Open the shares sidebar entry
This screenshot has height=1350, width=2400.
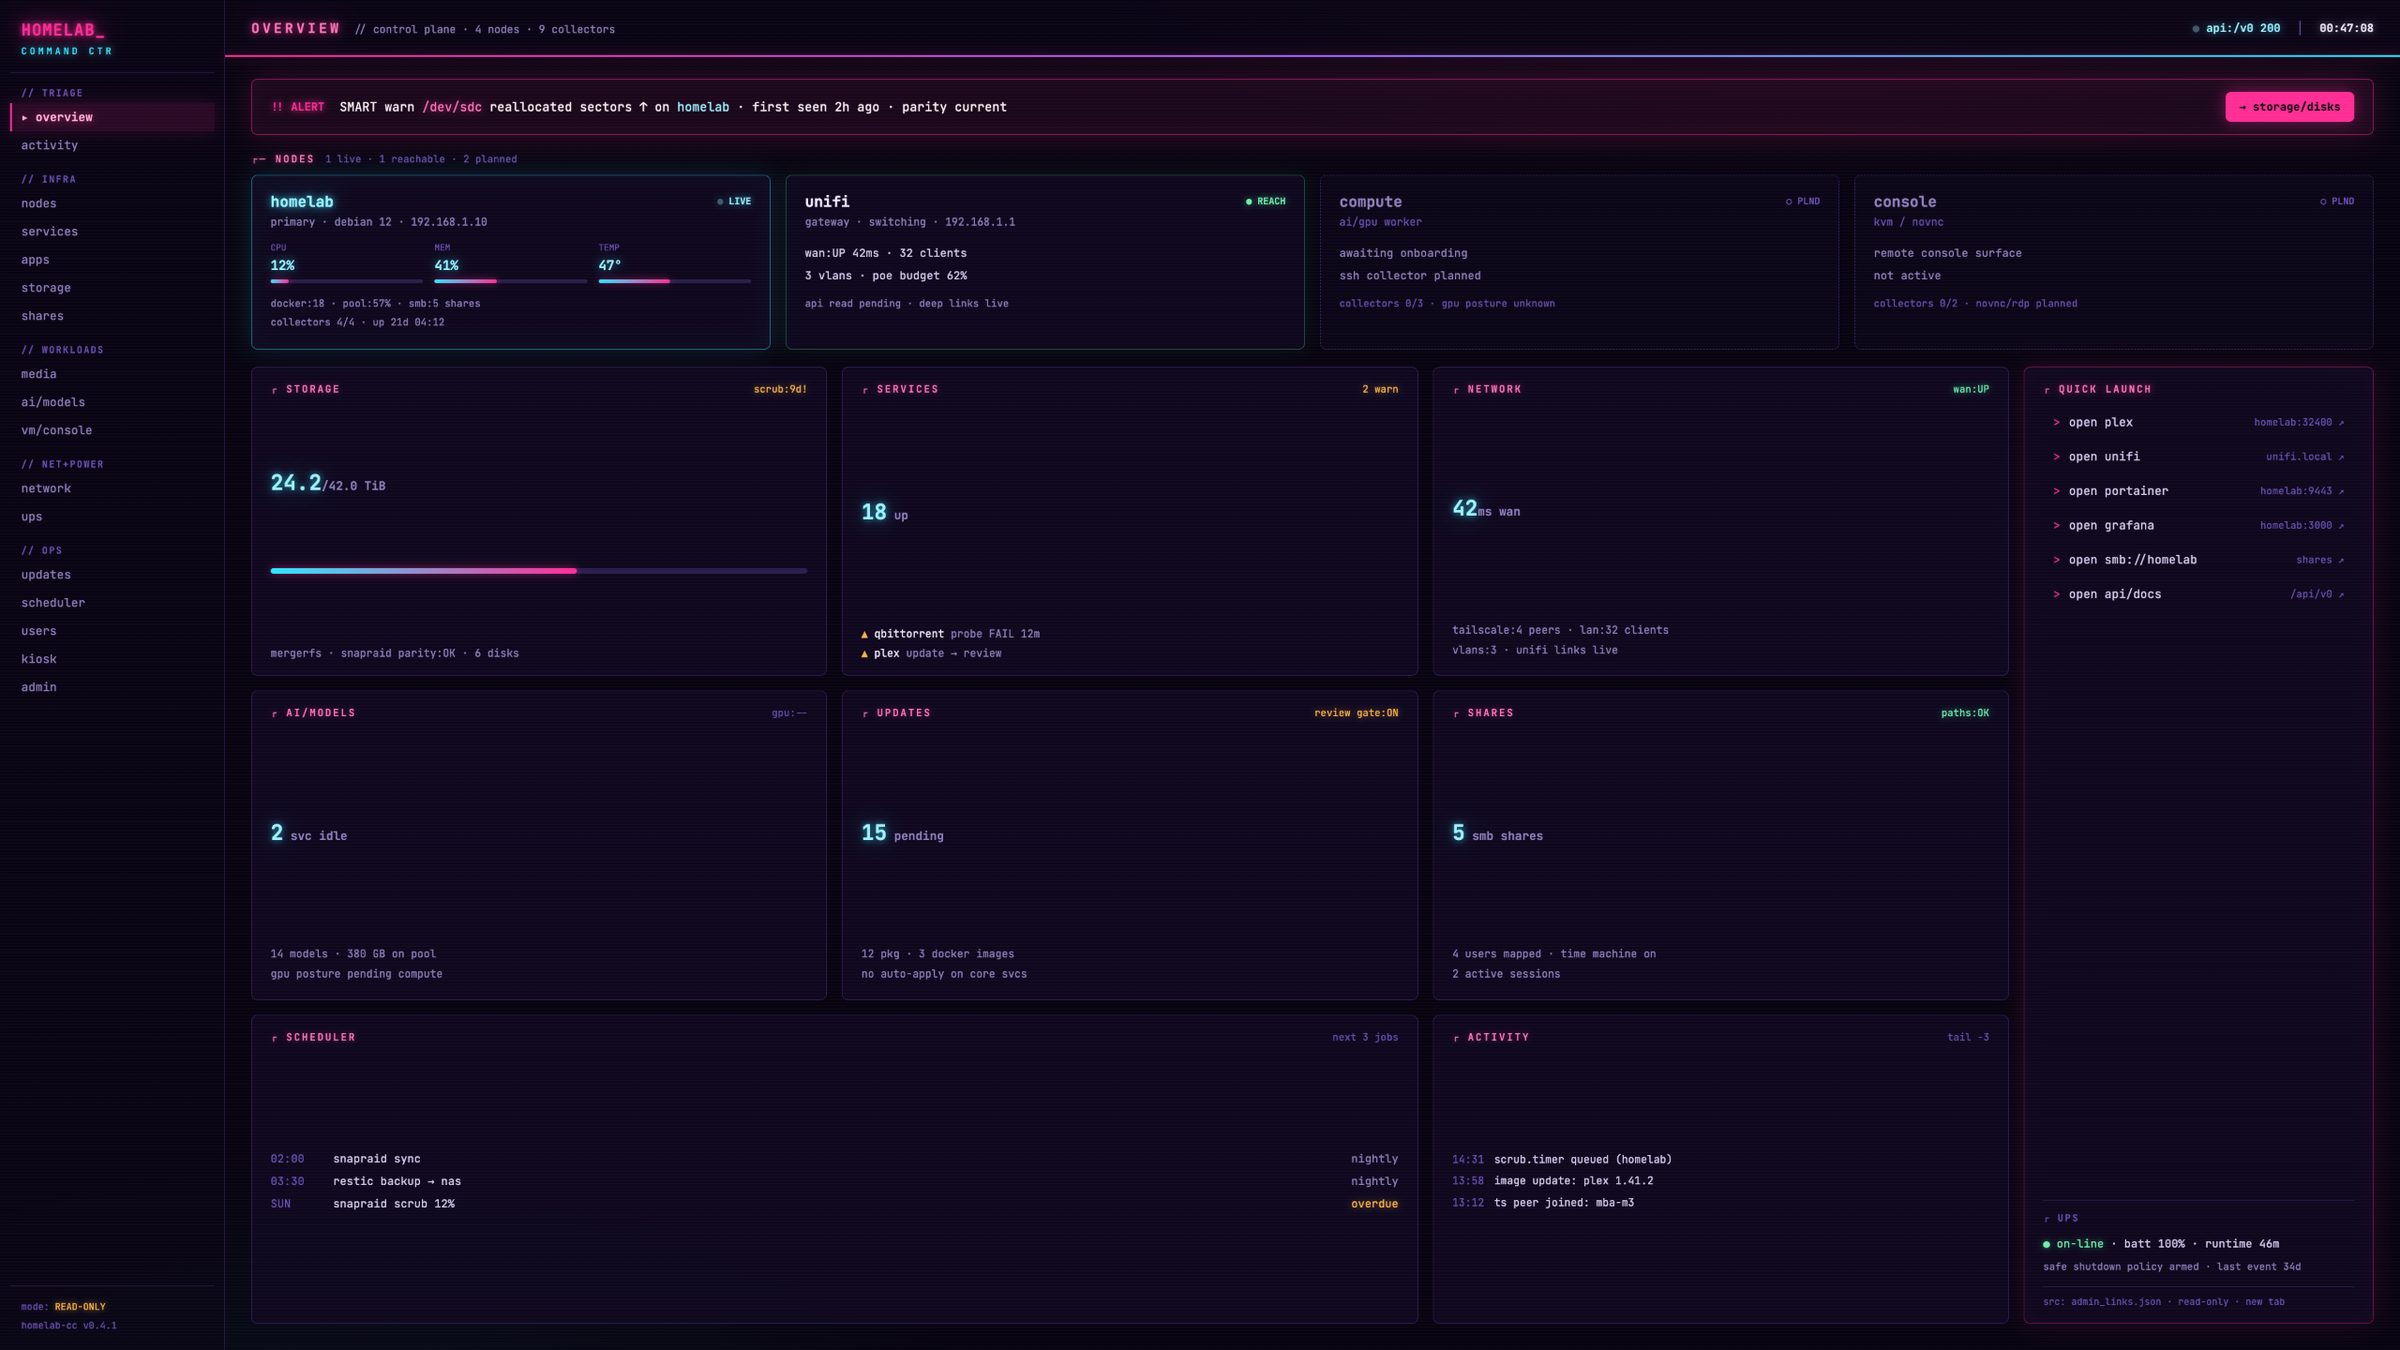click(112, 315)
